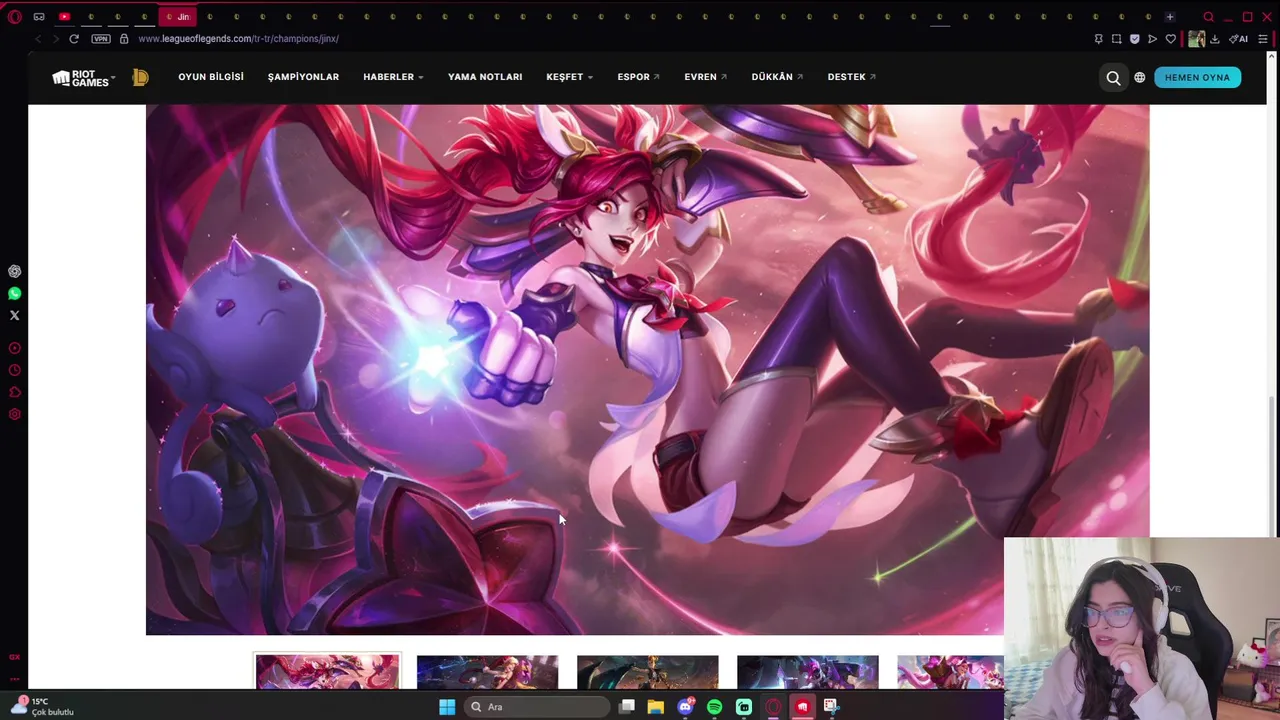Open the DESTEK external link

851,77
